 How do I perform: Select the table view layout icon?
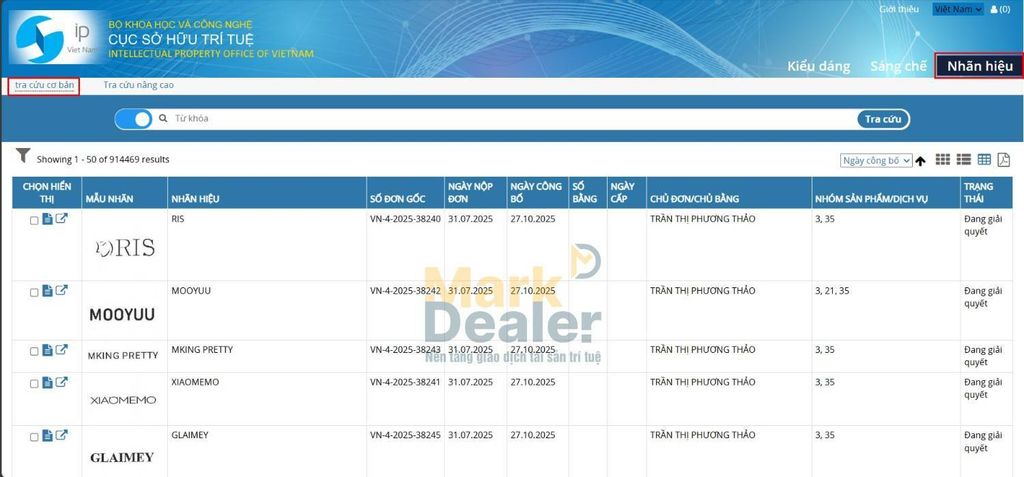tap(984, 160)
